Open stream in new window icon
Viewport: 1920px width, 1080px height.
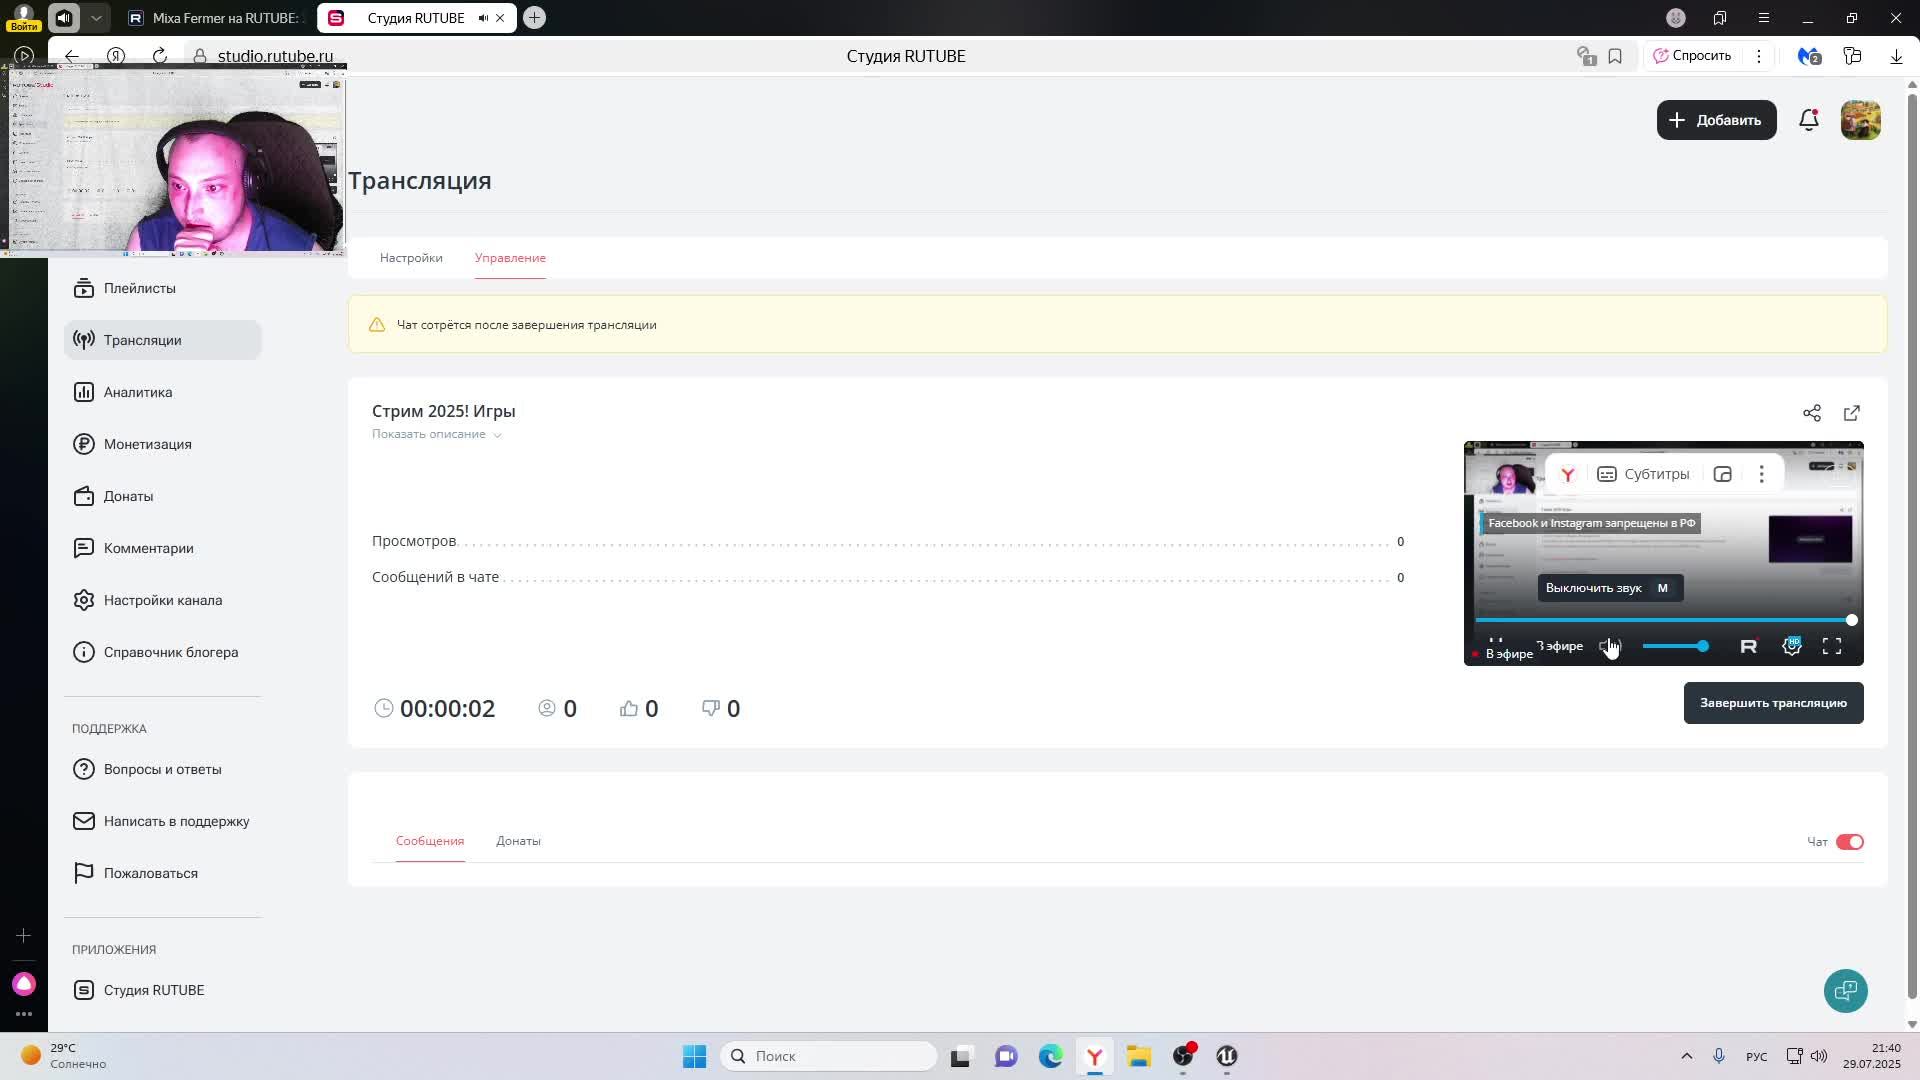(x=1851, y=413)
